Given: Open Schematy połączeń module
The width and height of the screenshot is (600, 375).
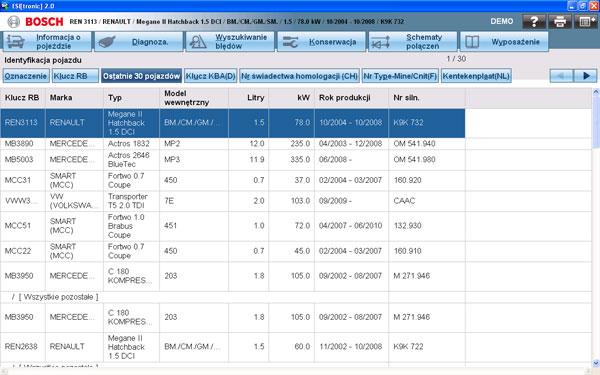Looking at the screenshot, I should click(x=413, y=42).
